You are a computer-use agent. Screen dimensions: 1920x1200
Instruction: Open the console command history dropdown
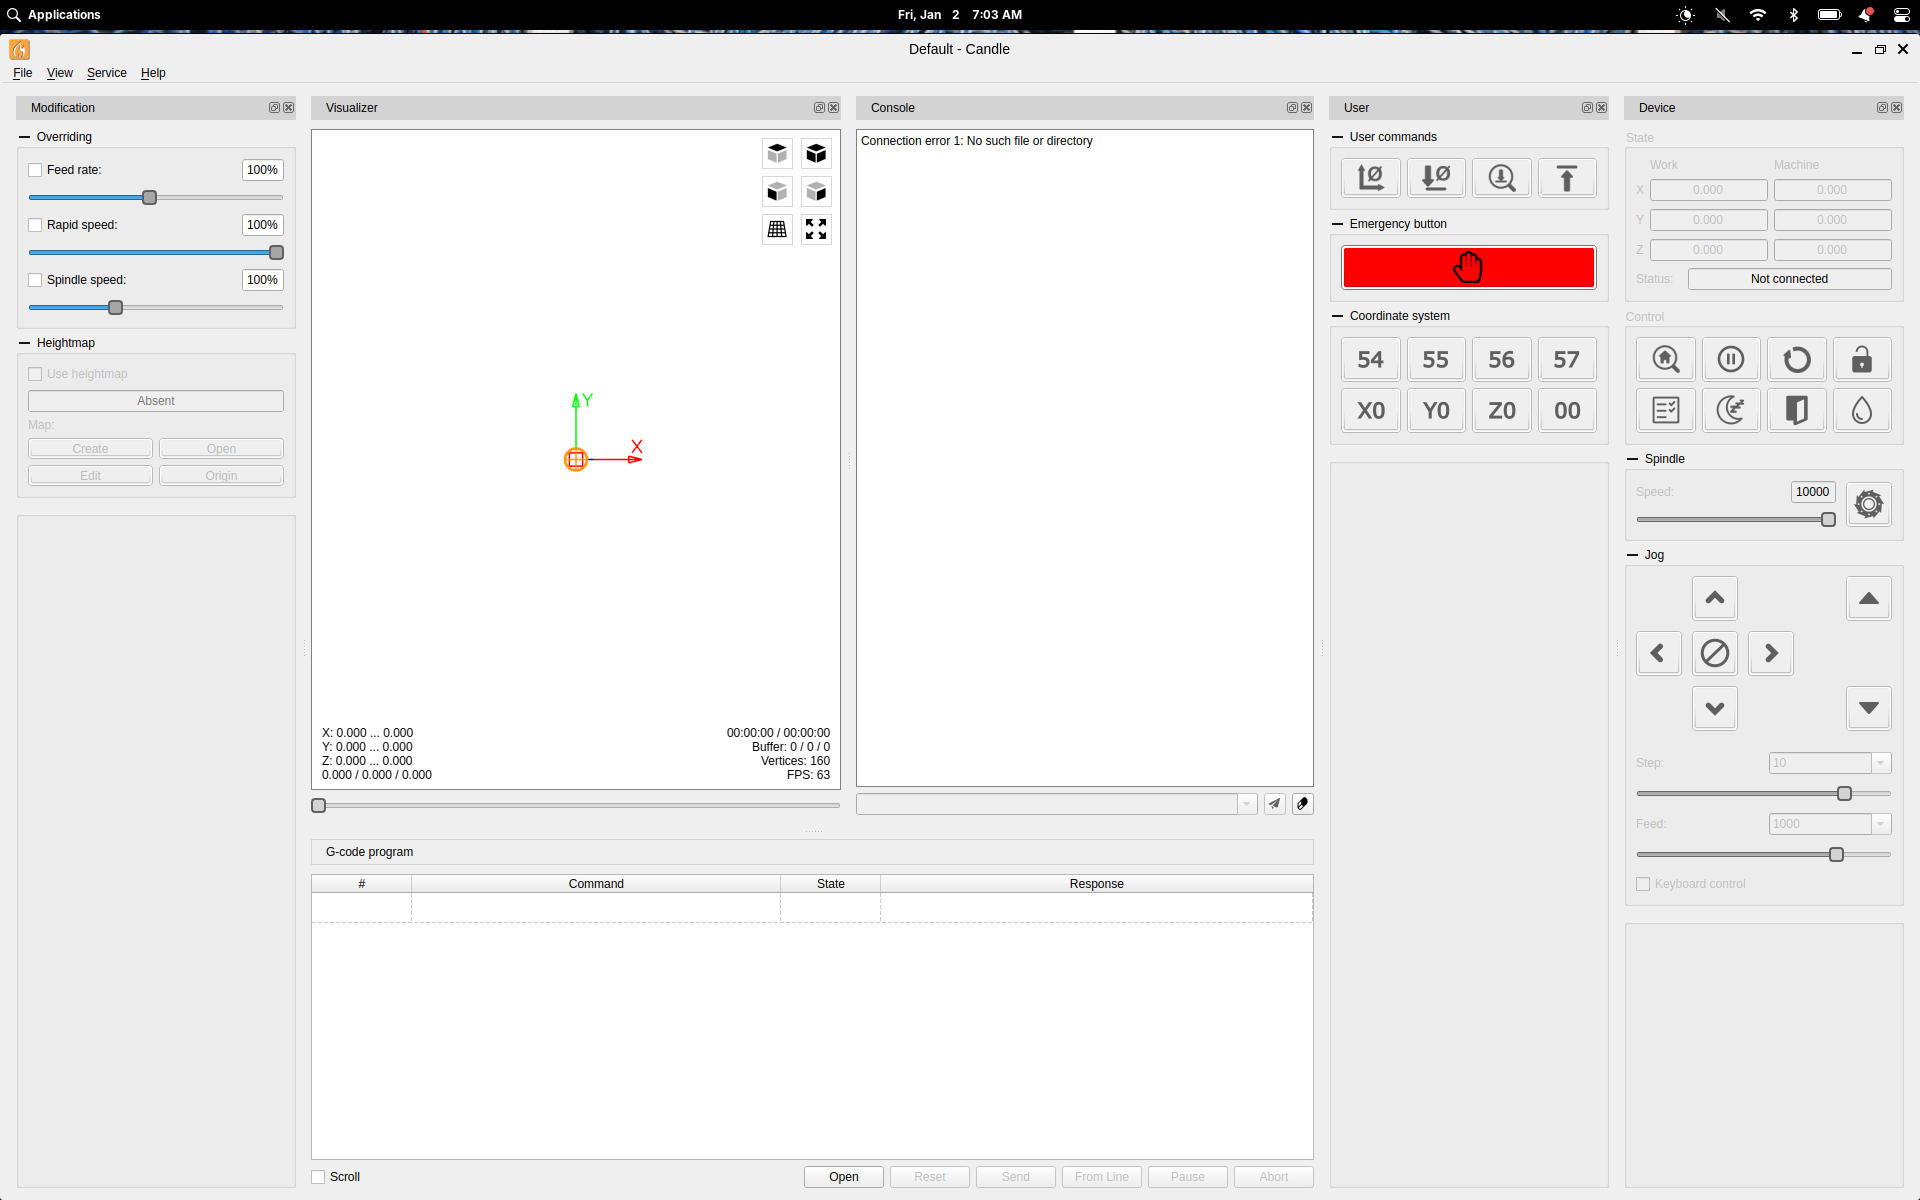[x=1246, y=804]
